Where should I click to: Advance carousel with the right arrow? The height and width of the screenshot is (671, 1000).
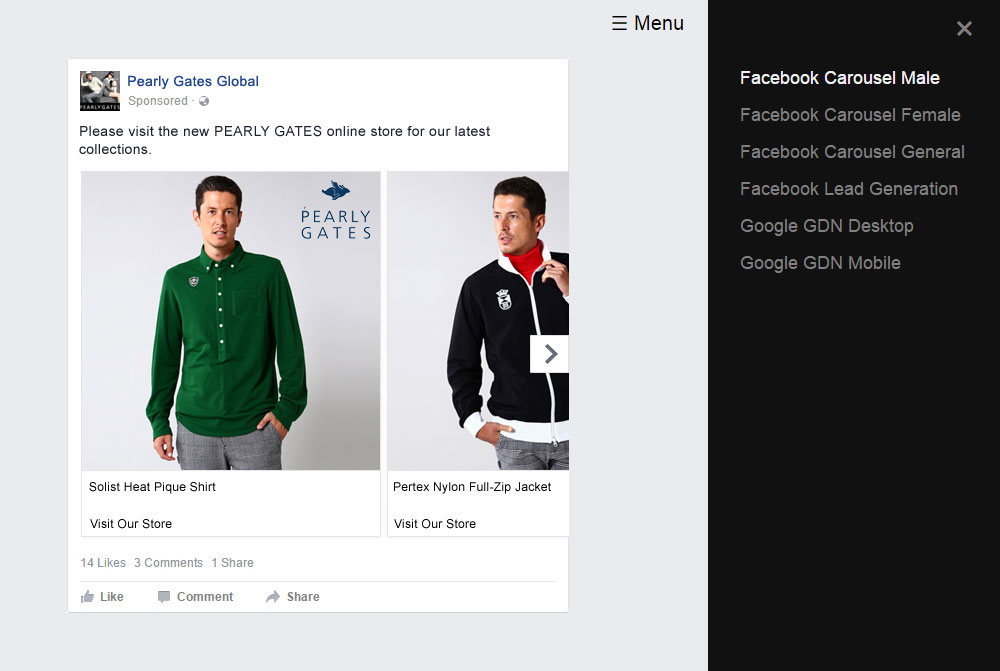549,354
